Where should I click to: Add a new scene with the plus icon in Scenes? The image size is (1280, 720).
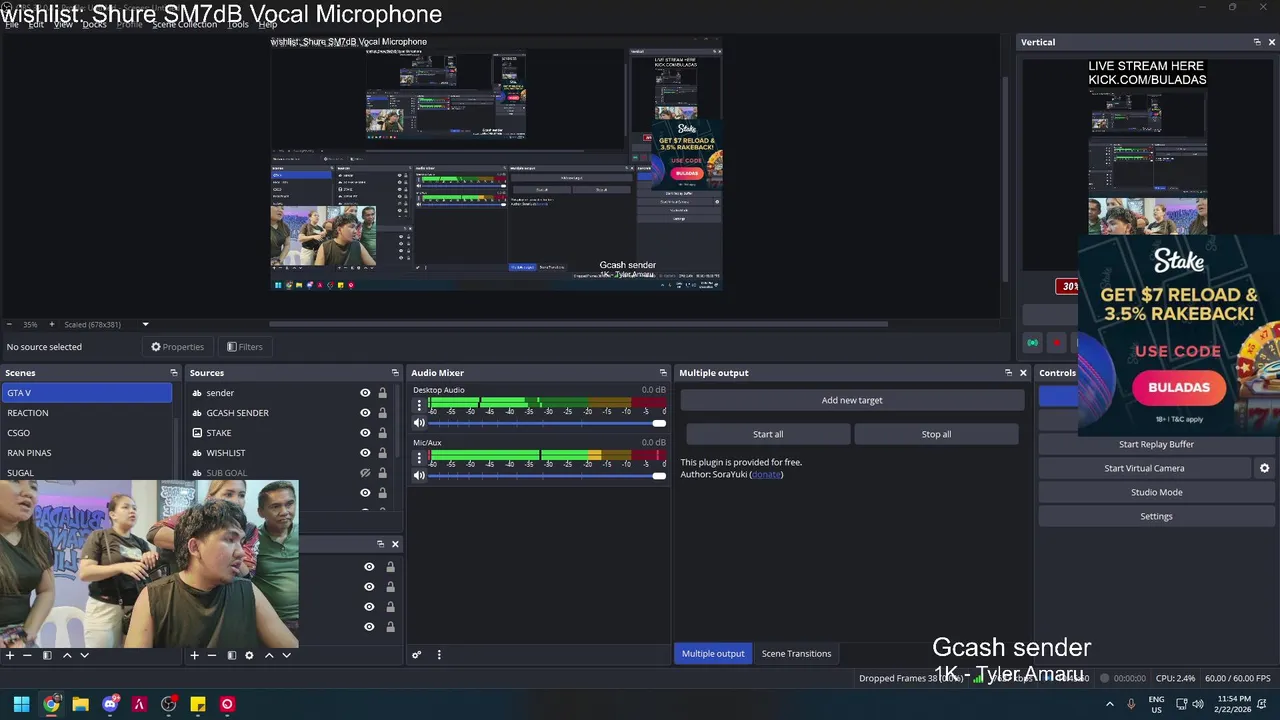[10, 655]
